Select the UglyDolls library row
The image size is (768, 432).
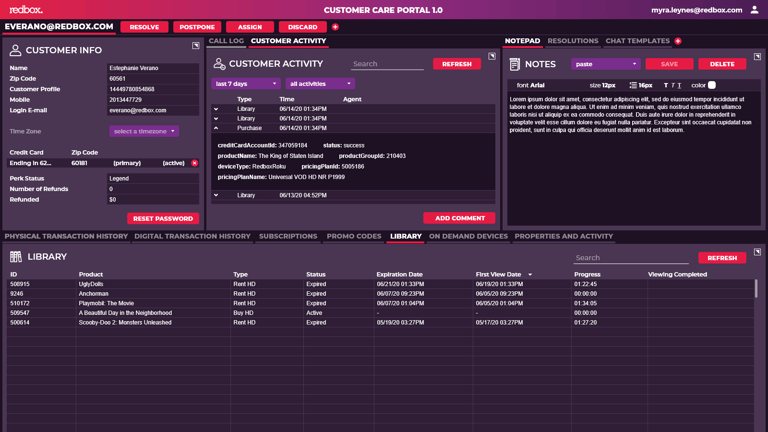pos(381,284)
